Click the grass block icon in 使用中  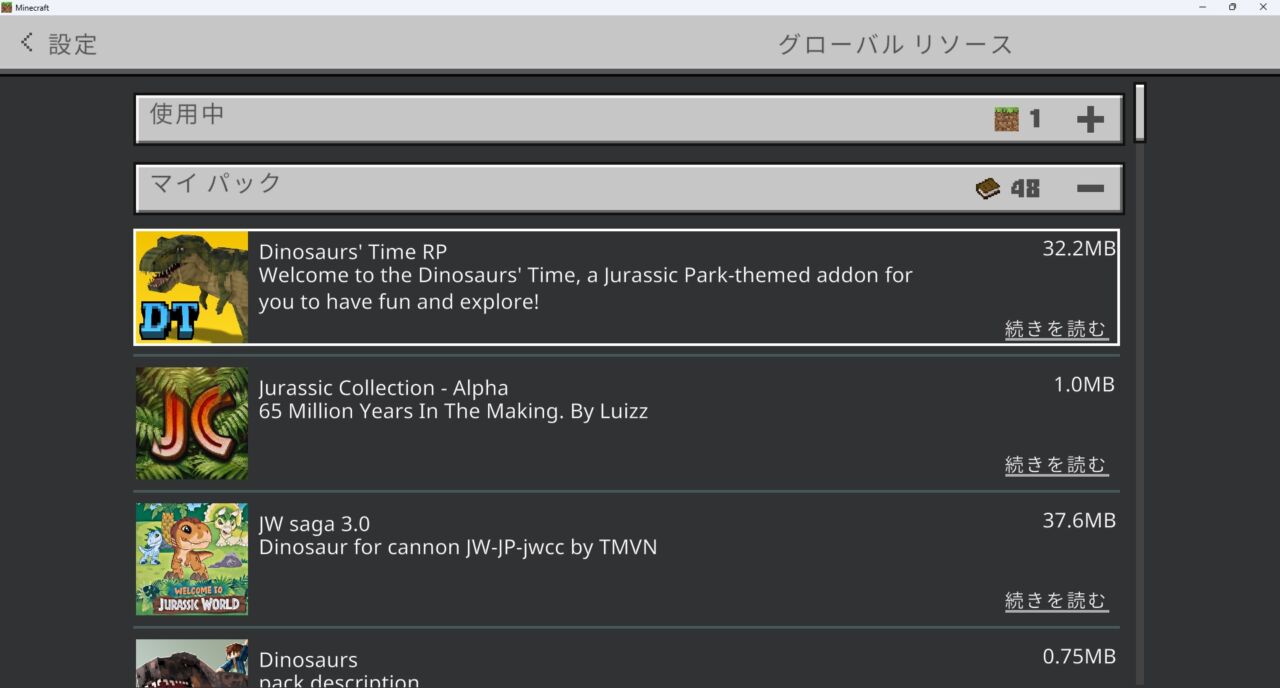pos(1006,119)
